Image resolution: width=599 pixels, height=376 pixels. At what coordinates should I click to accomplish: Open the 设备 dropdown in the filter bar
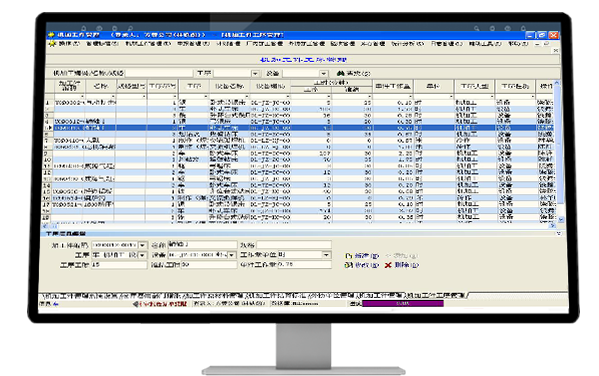(x=324, y=73)
